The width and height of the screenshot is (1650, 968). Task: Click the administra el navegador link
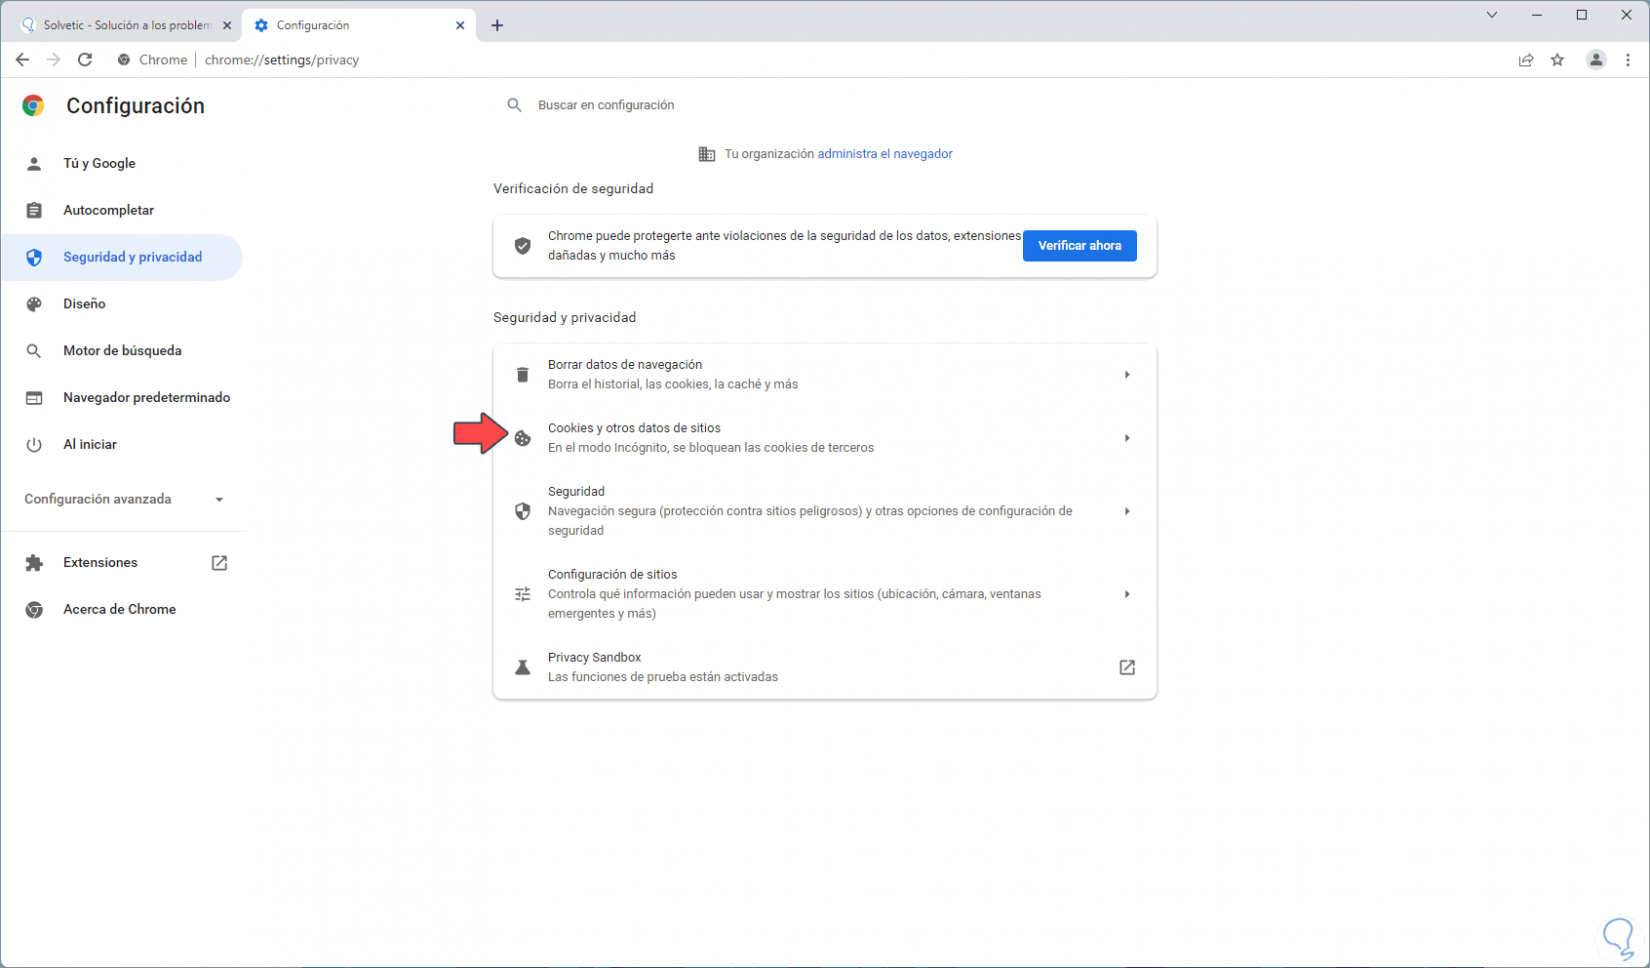point(885,154)
